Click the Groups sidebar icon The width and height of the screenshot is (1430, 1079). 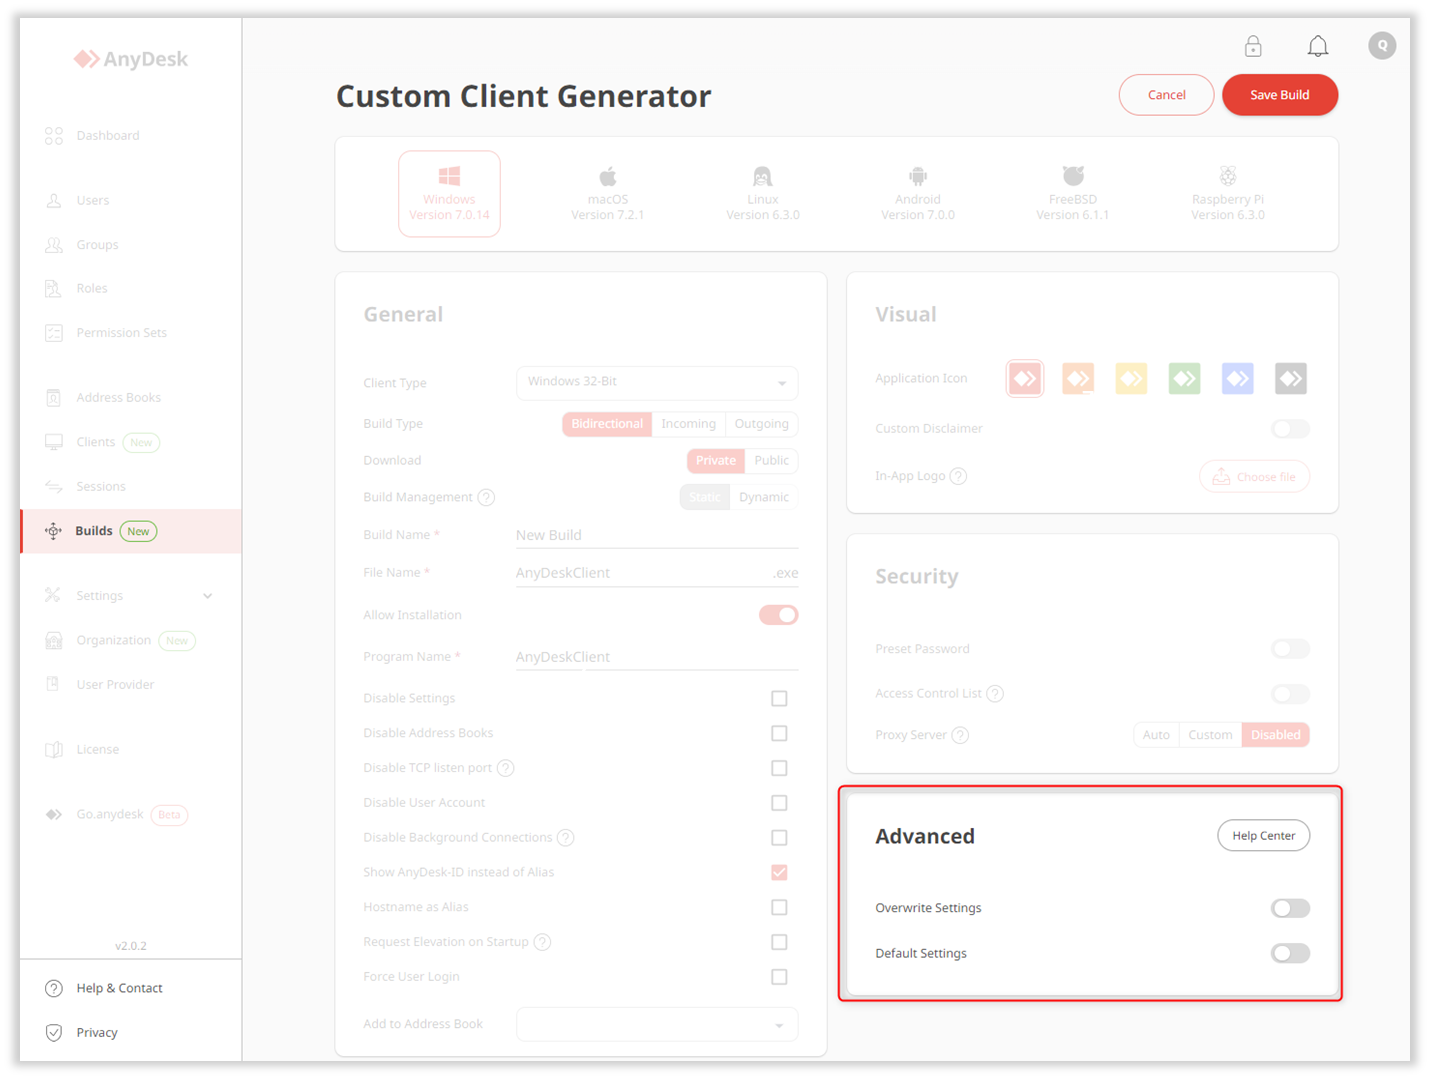coord(54,244)
